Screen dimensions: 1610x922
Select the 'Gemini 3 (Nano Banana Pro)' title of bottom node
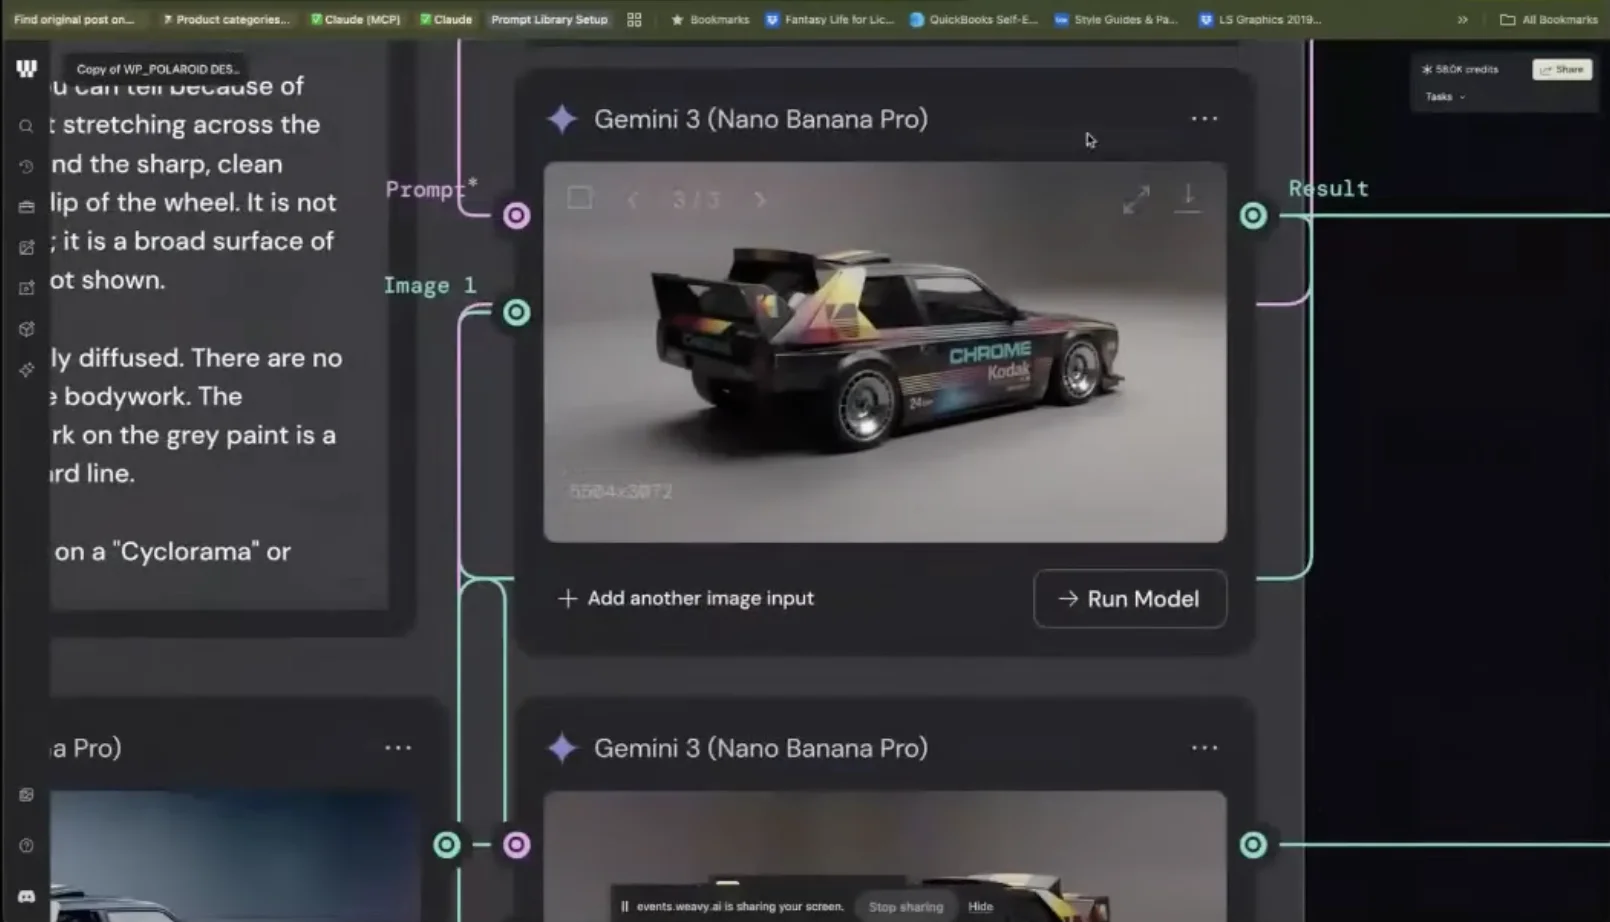[760, 748]
